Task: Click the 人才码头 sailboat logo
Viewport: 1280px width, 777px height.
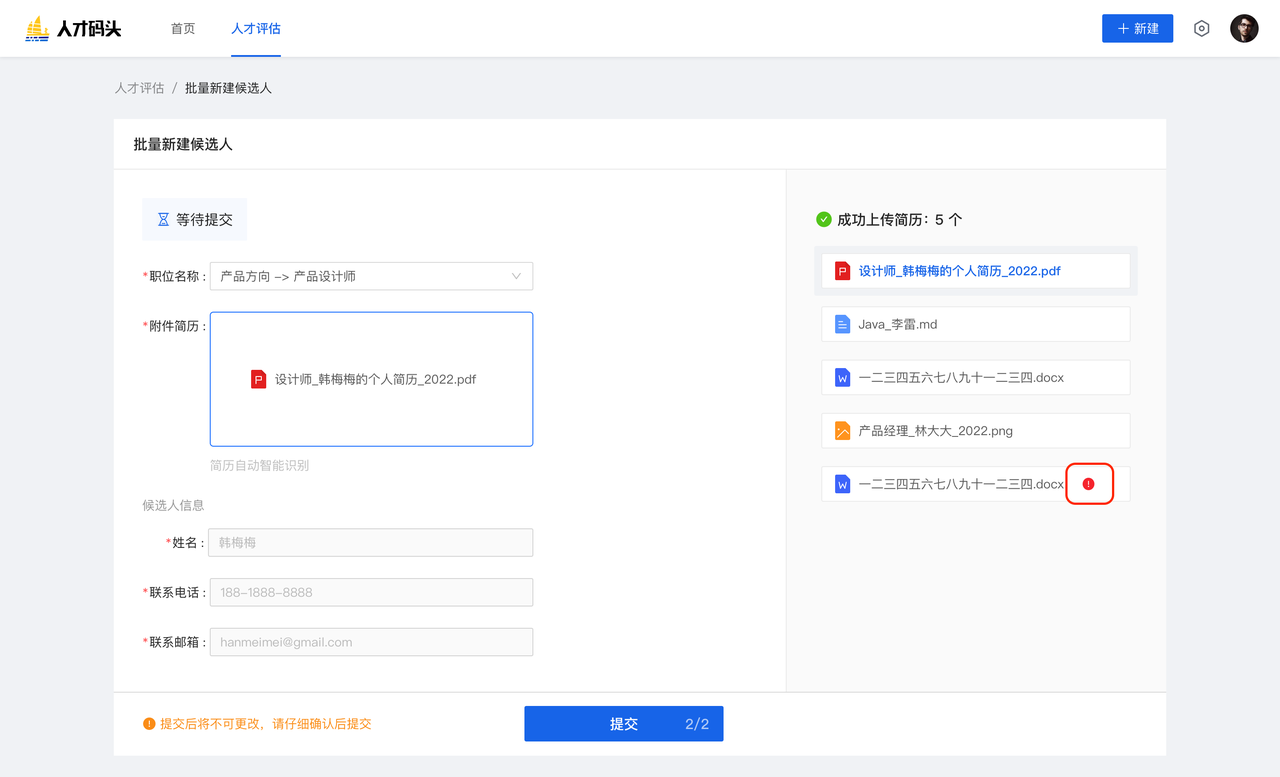Action: point(38,28)
